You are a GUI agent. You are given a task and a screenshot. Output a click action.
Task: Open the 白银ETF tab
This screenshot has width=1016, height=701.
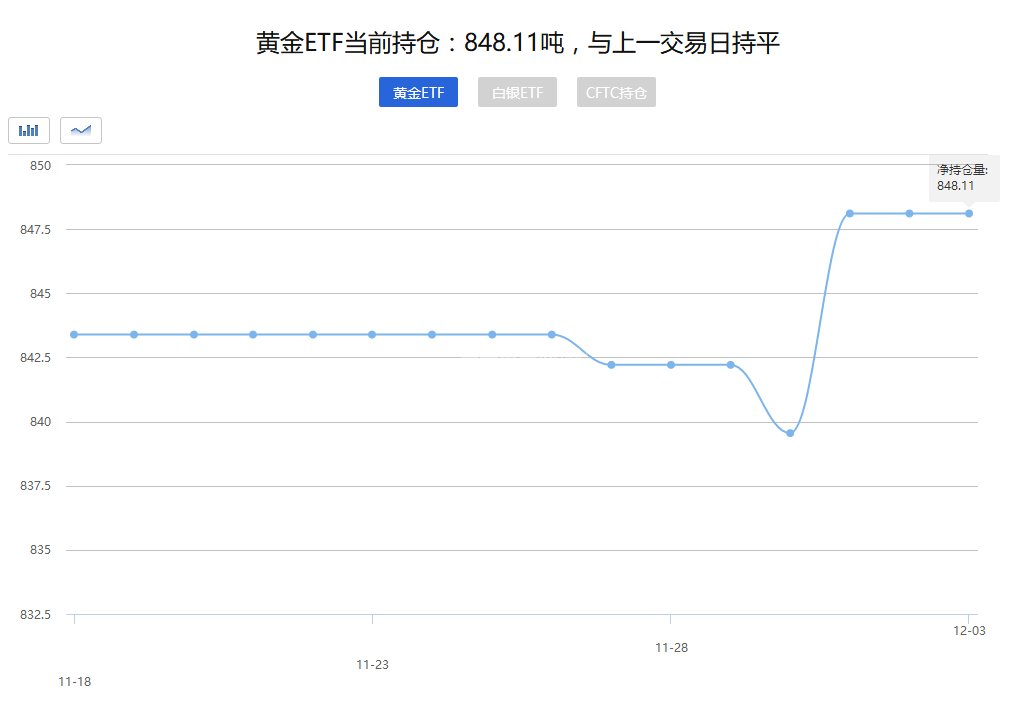pyautogui.click(x=517, y=92)
